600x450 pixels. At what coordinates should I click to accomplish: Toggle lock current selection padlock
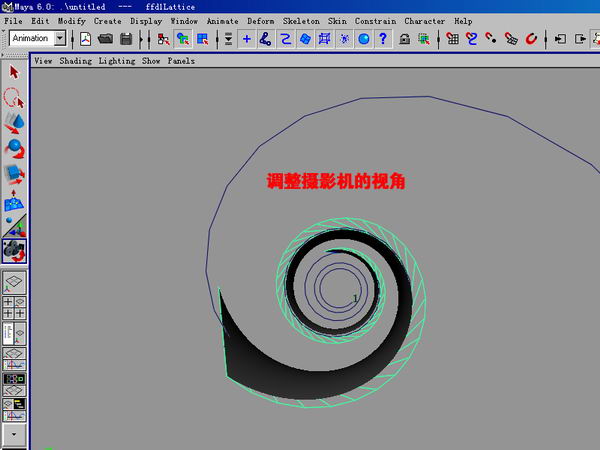[x=404, y=39]
